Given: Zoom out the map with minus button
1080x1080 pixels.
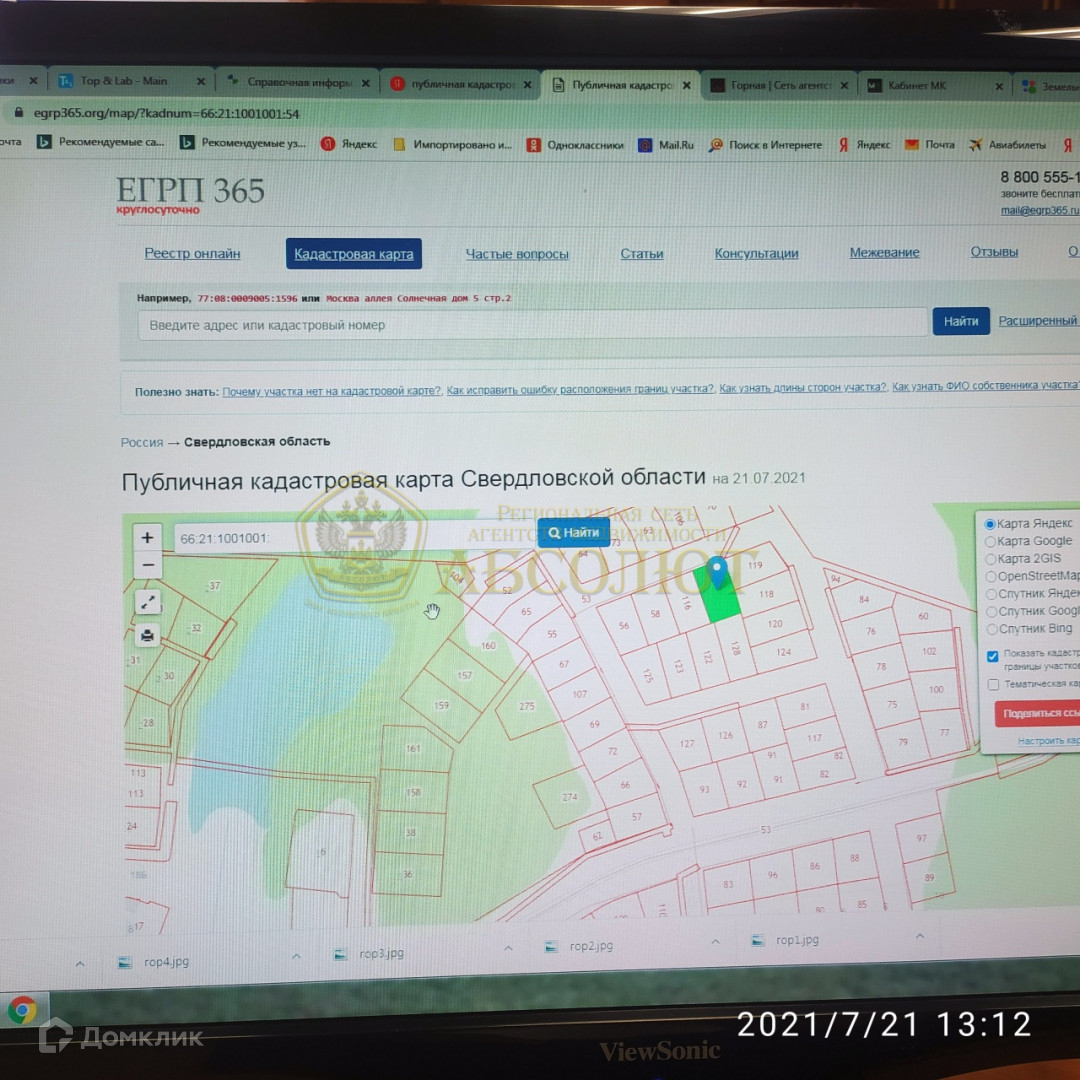Looking at the screenshot, I should tap(147, 565).
